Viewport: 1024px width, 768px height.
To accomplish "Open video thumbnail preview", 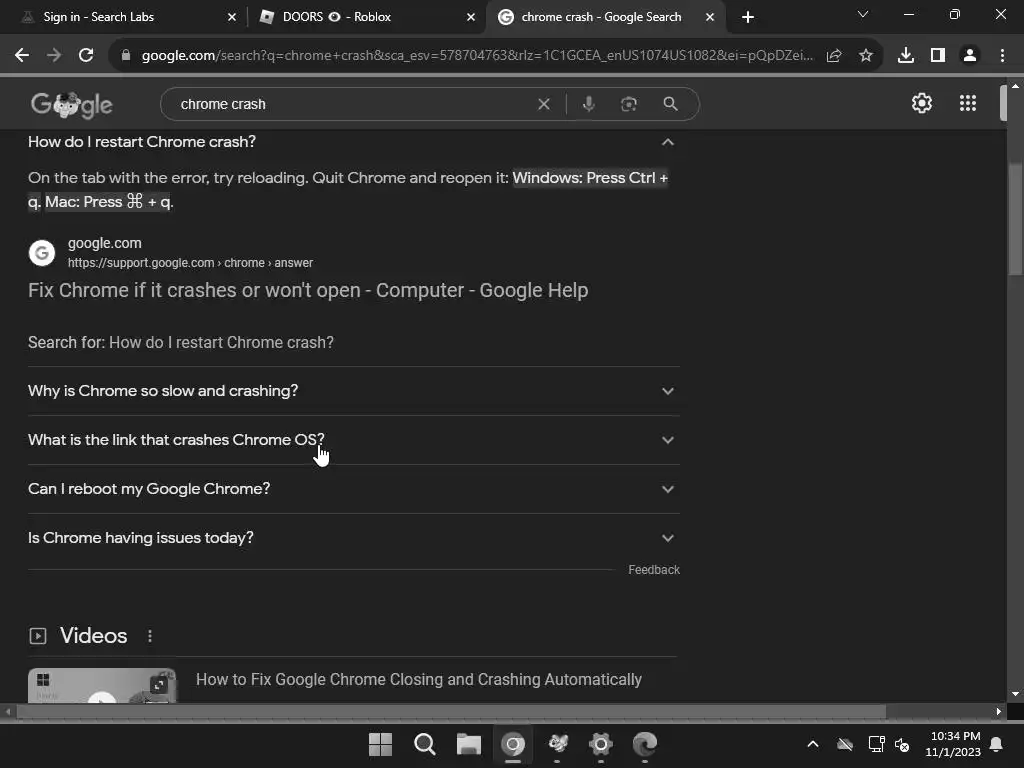I will (x=102, y=685).
